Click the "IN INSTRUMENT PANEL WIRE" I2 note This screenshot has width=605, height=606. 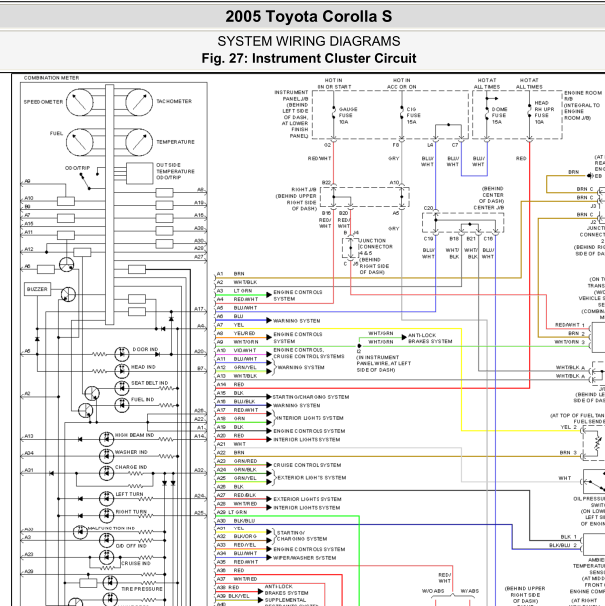pyautogui.click(x=383, y=364)
